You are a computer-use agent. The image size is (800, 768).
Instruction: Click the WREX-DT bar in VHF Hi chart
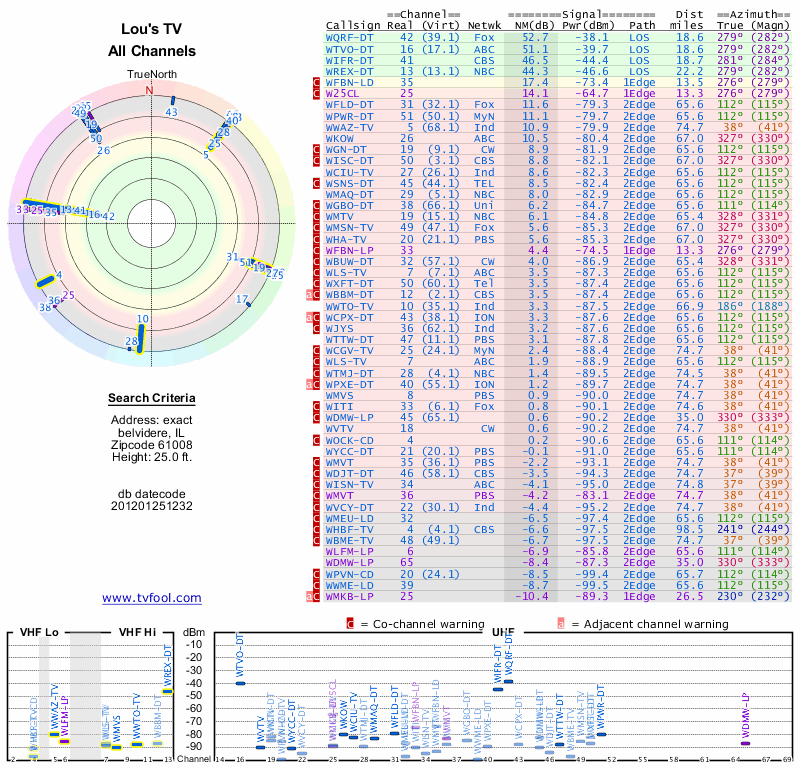168,691
